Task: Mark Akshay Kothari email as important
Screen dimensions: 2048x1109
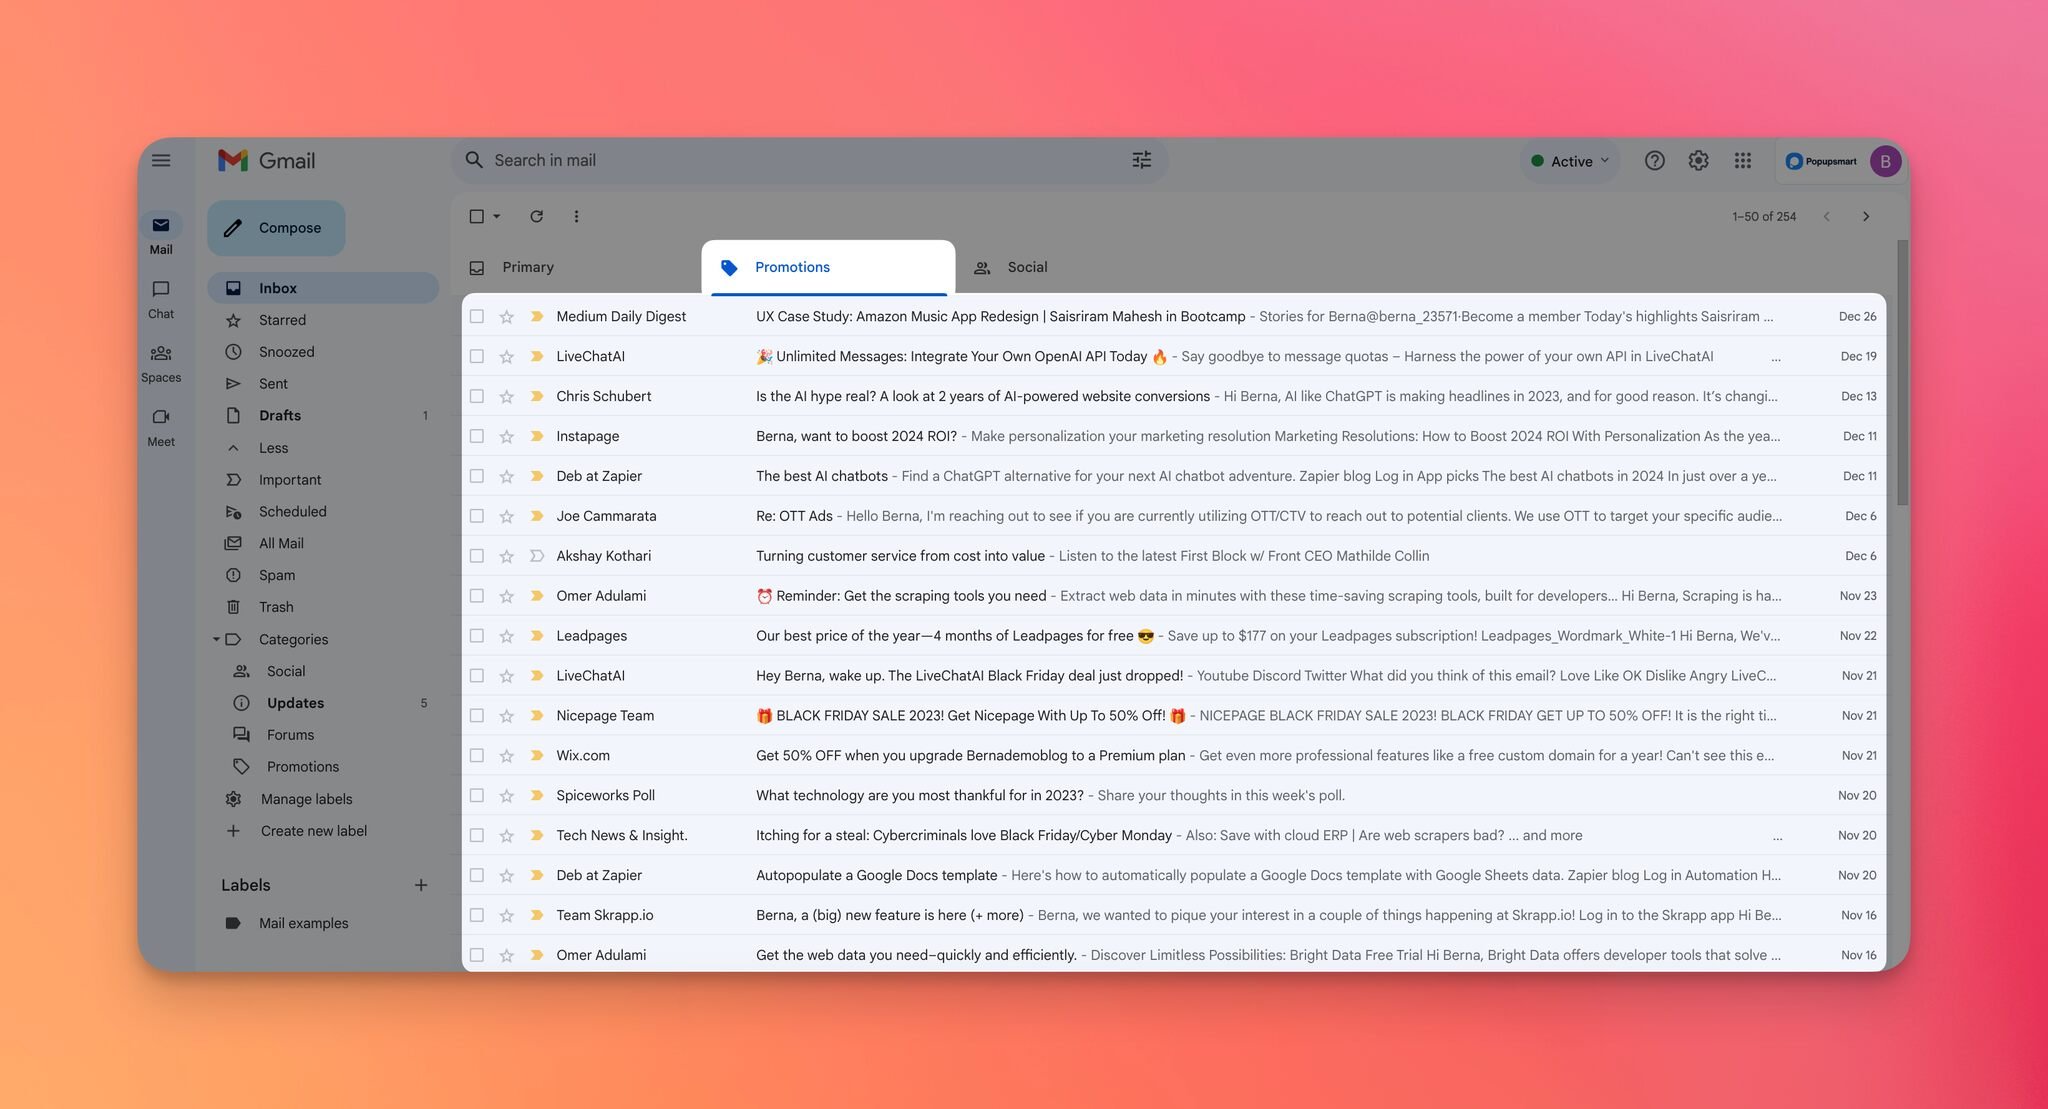Action: pyautogui.click(x=537, y=555)
